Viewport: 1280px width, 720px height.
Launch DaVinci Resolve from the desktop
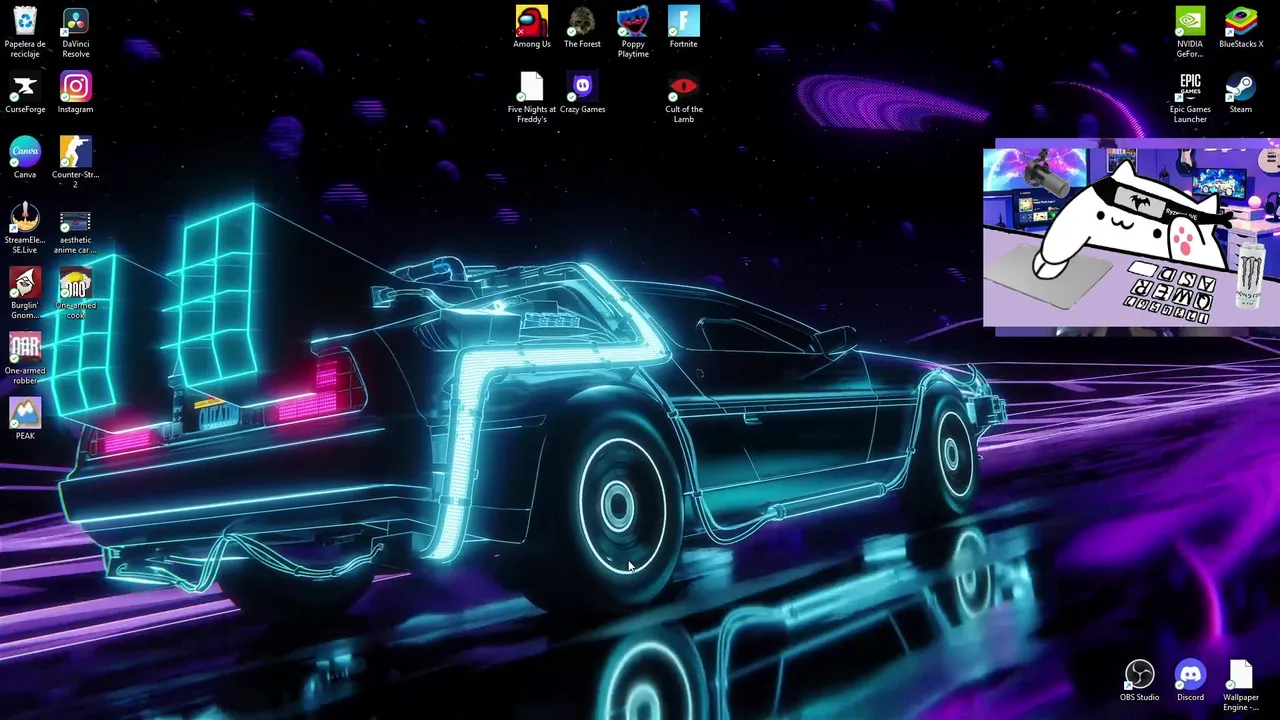(x=75, y=31)
